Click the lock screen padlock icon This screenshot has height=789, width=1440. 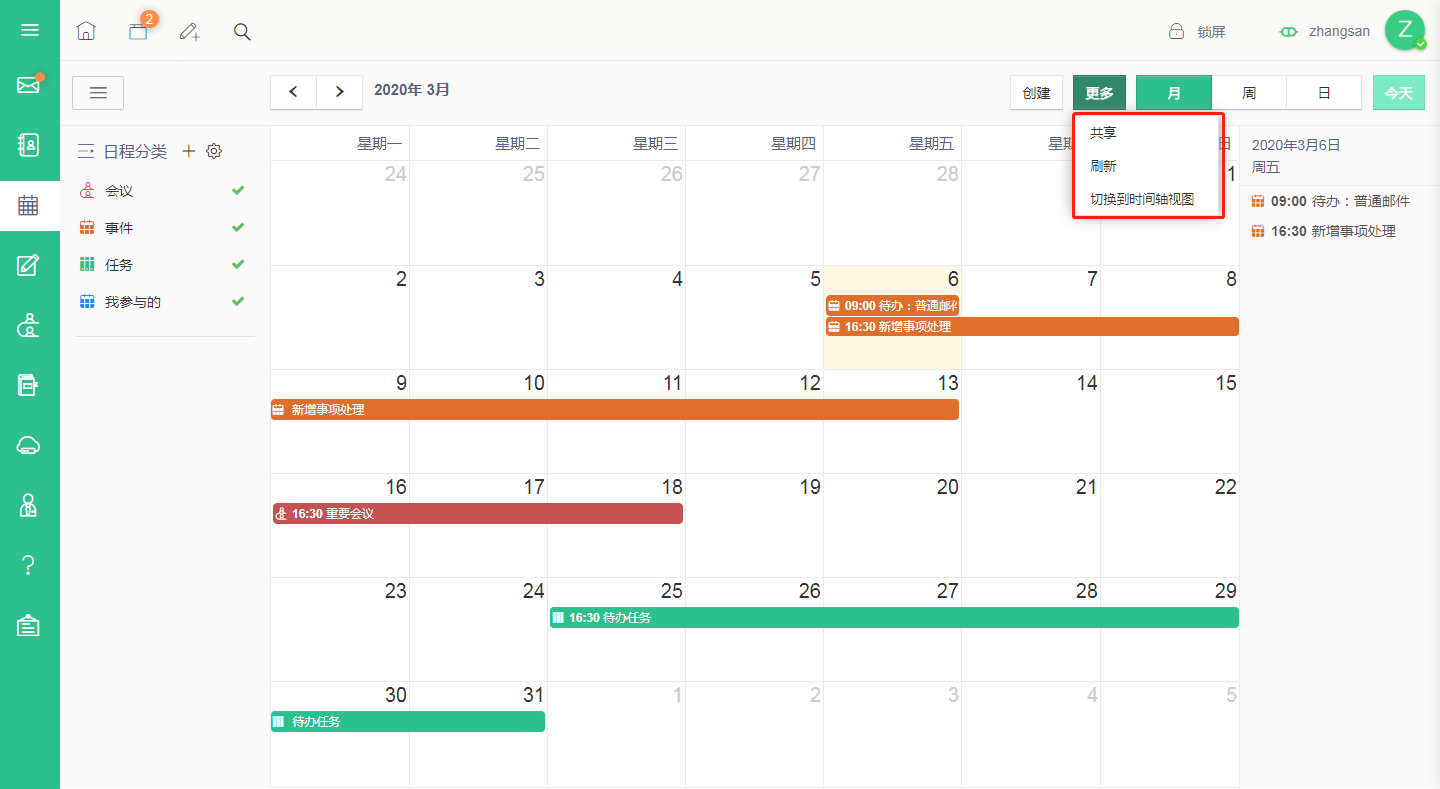[x=1177, y=31]
